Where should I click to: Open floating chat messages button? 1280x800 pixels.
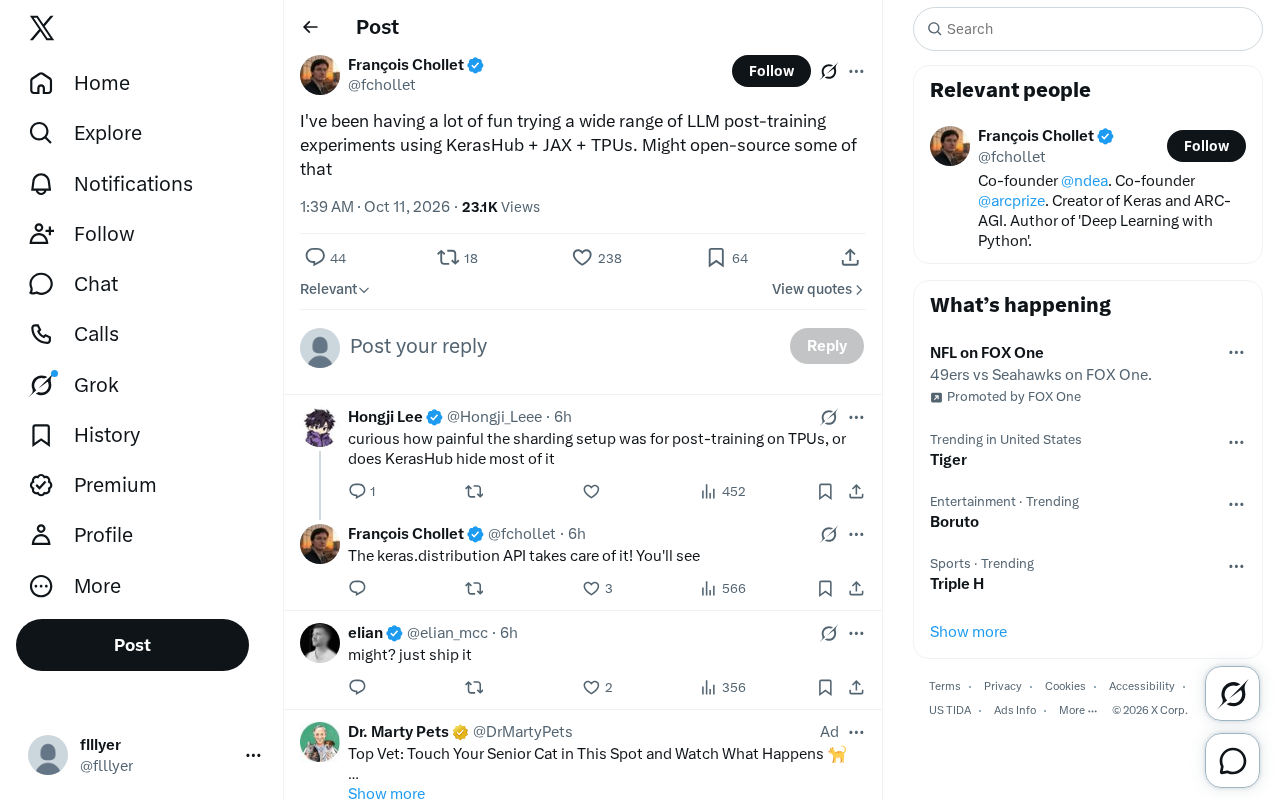click(x=1233, y=761)
